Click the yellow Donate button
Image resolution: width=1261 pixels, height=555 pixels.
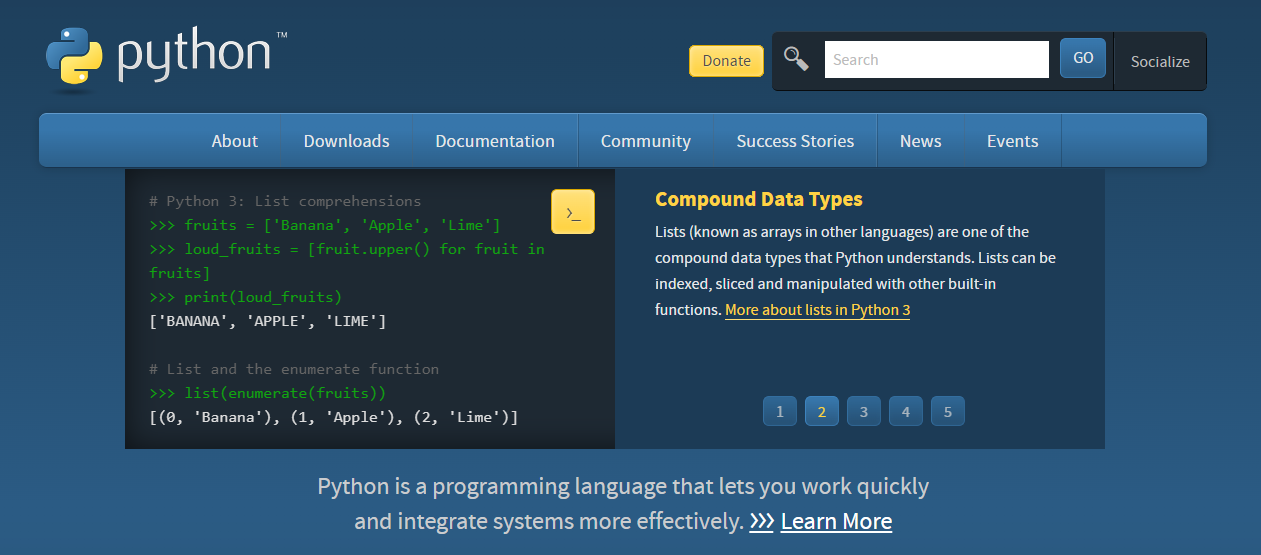(726, 61)
